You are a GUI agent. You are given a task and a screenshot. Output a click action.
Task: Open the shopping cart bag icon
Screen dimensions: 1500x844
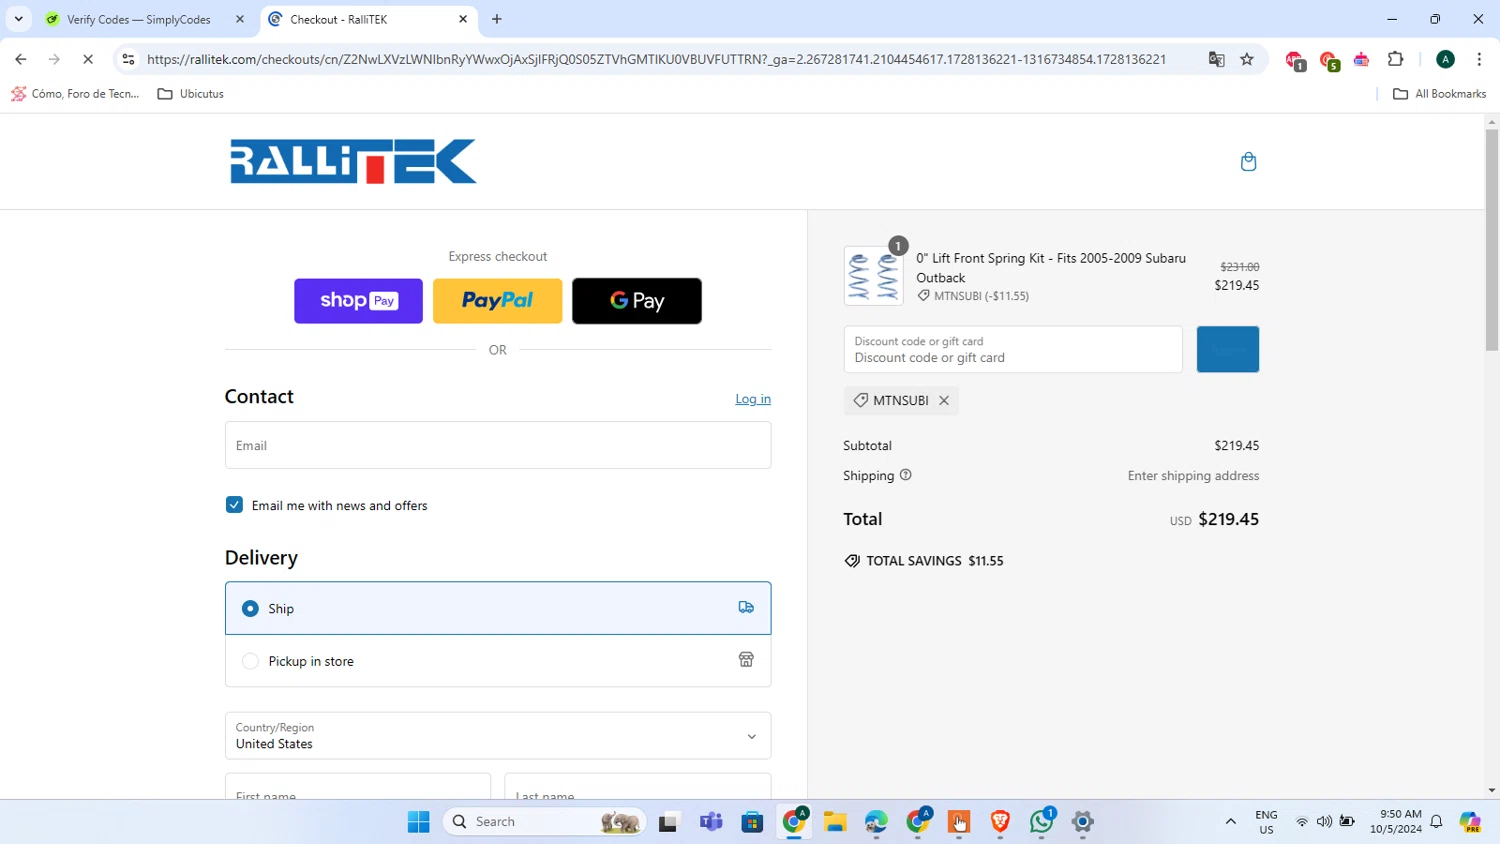pyautogui.click(x=1248, y=162)
